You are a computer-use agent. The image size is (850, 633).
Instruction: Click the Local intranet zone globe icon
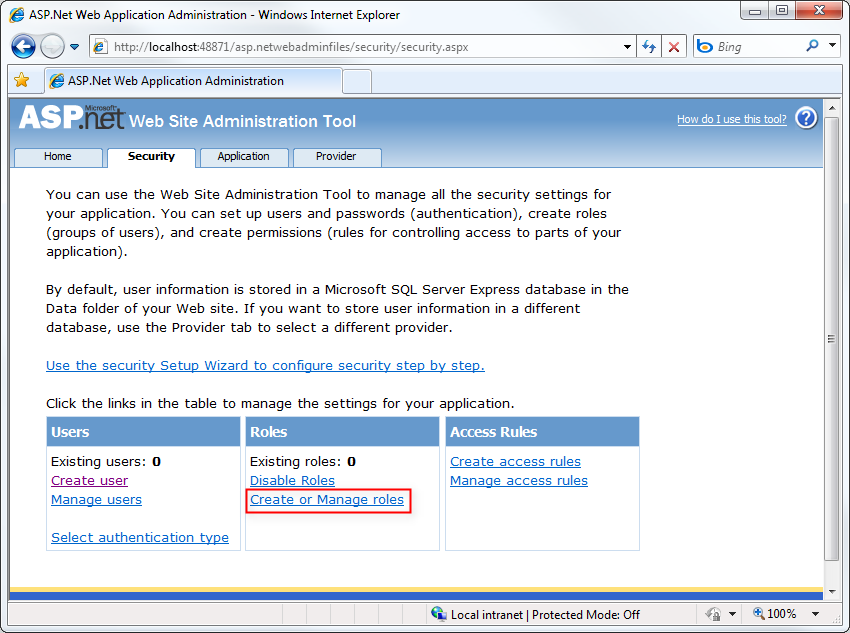pyautogui.click(x=439, y=613)
